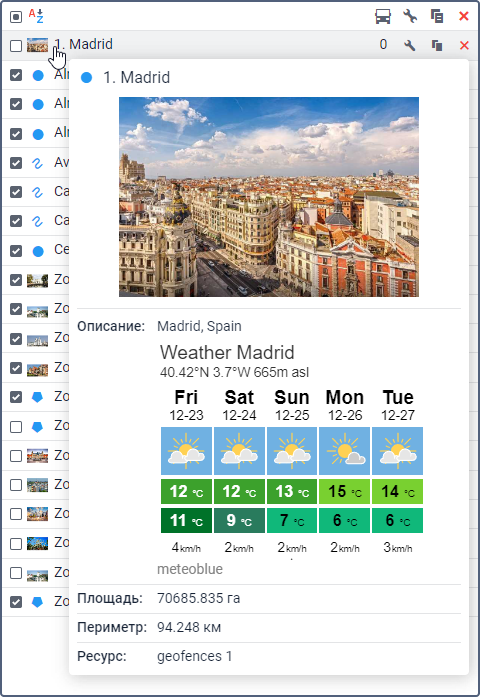Click the 1. Madrid geofence name

[83, 44]
